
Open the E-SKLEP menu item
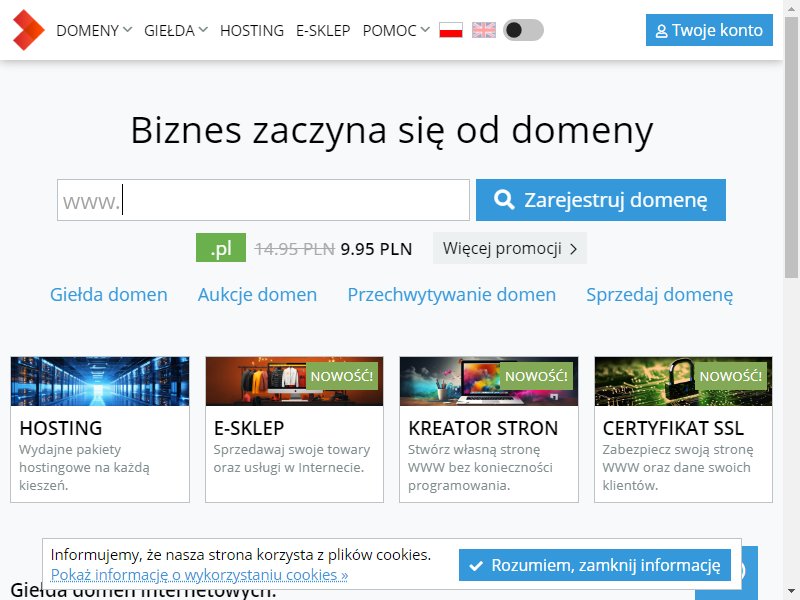323,31
